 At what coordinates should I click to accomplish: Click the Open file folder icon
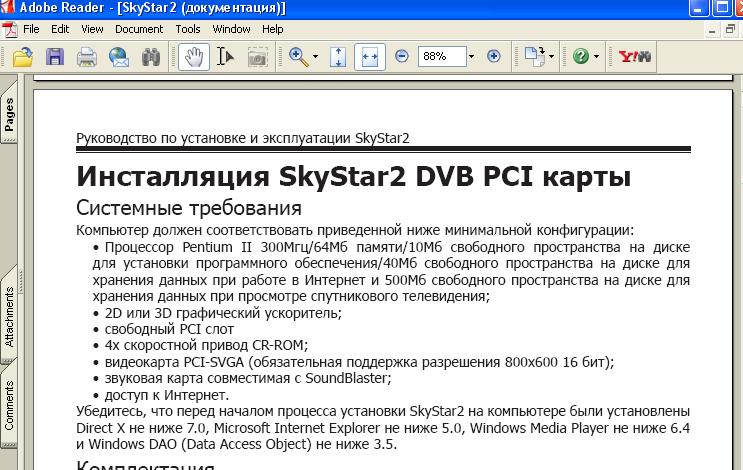(22, 57)
